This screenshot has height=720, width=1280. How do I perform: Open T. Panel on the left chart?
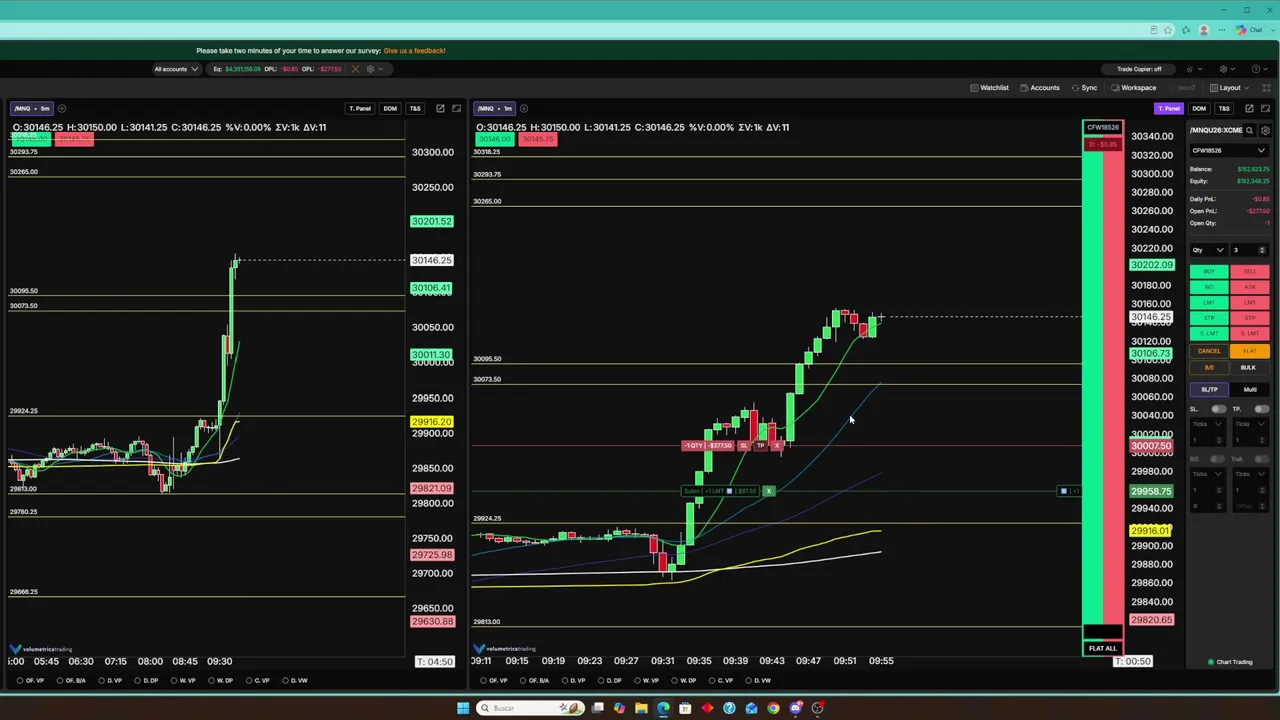tap(360, 108)
